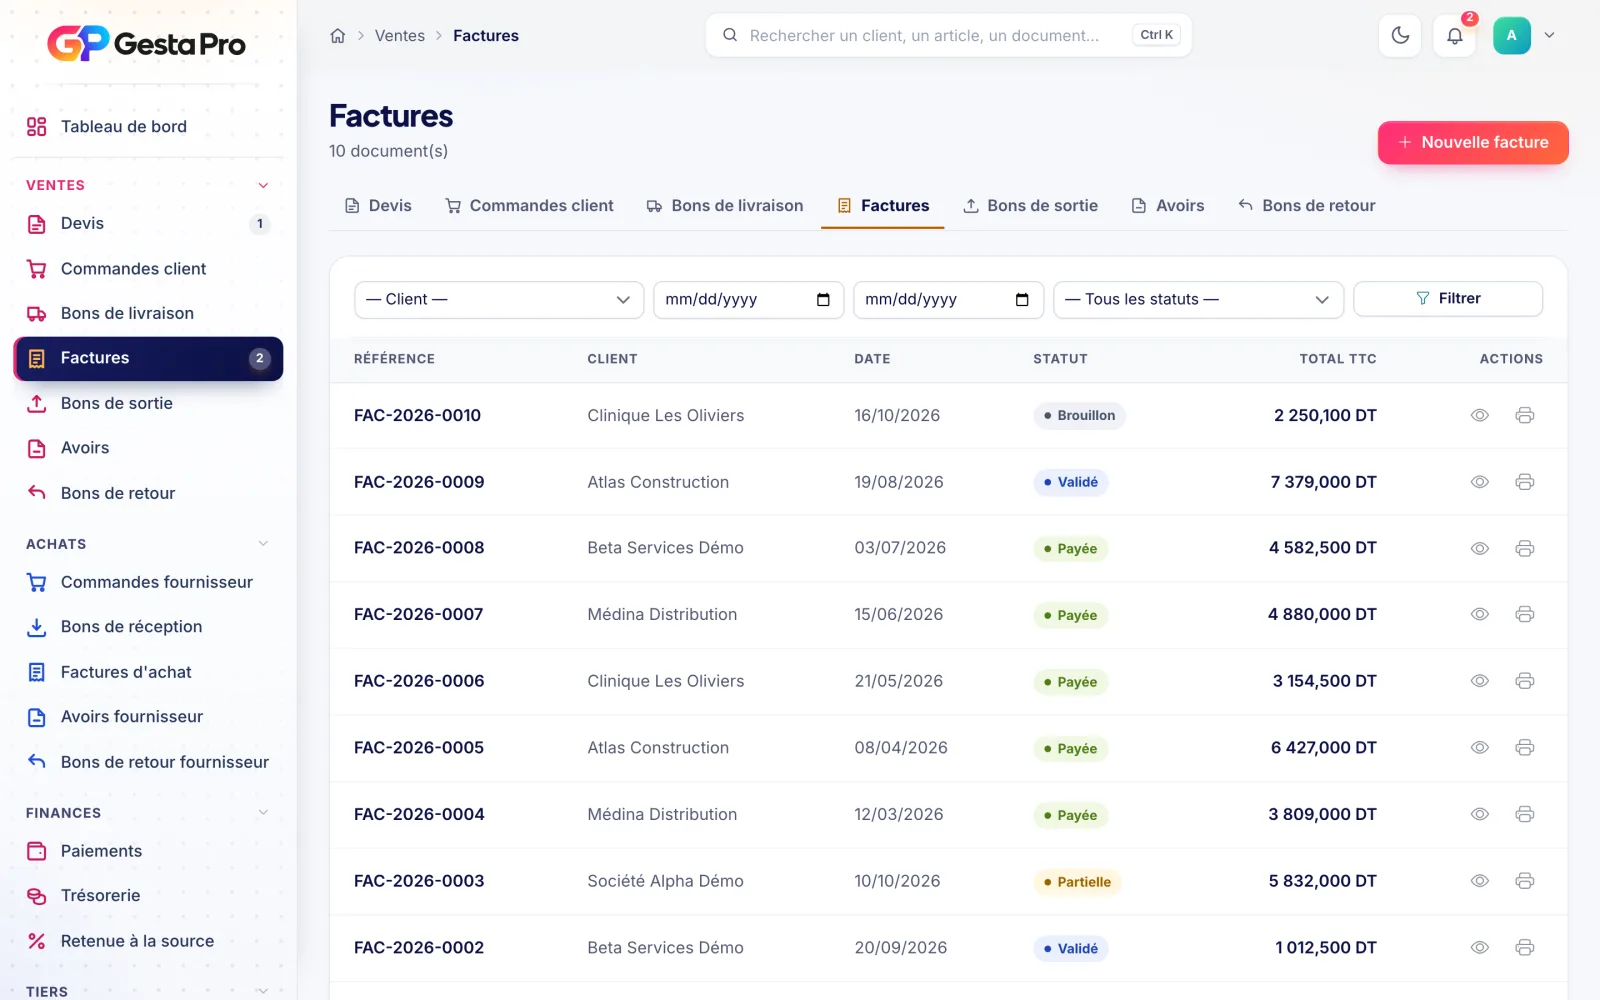Click the global search field
This screenshot has height=1000, width=1600.
[948, 36]
